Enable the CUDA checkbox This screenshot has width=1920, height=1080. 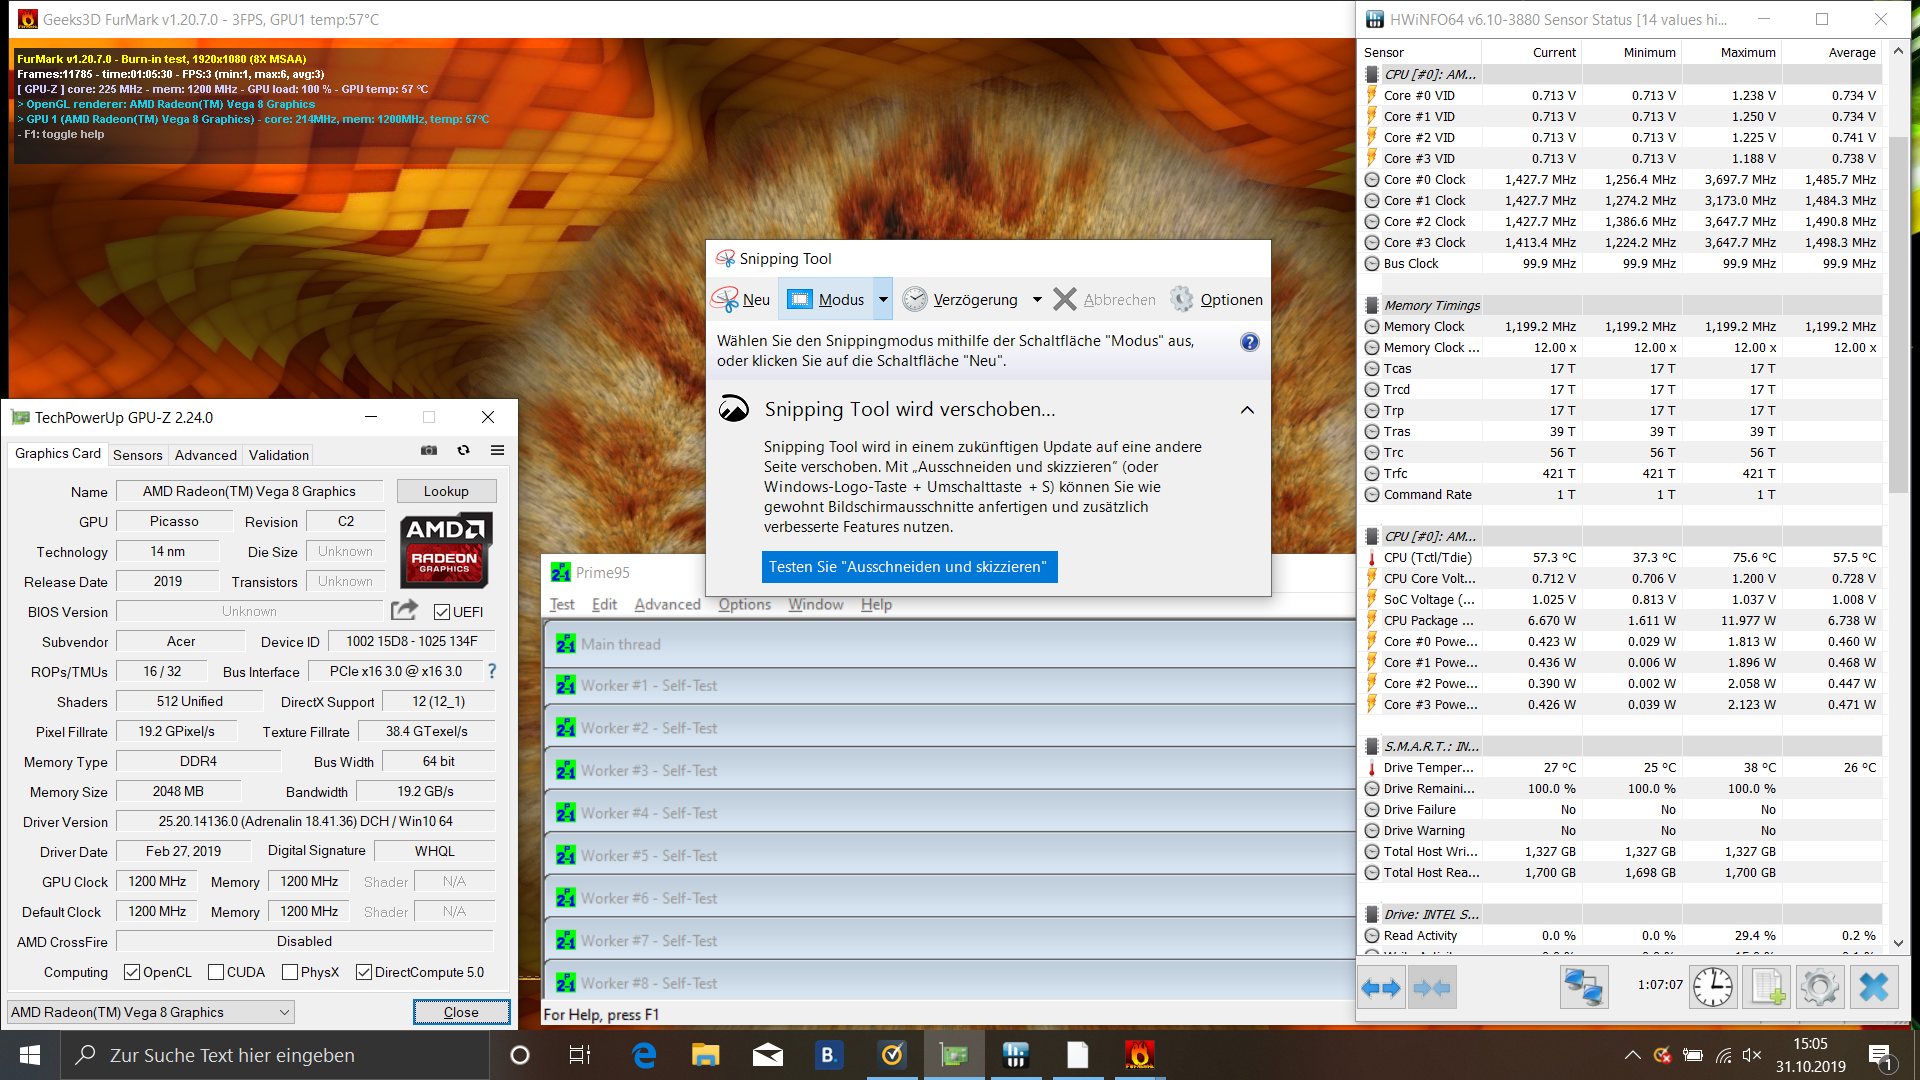216,972
